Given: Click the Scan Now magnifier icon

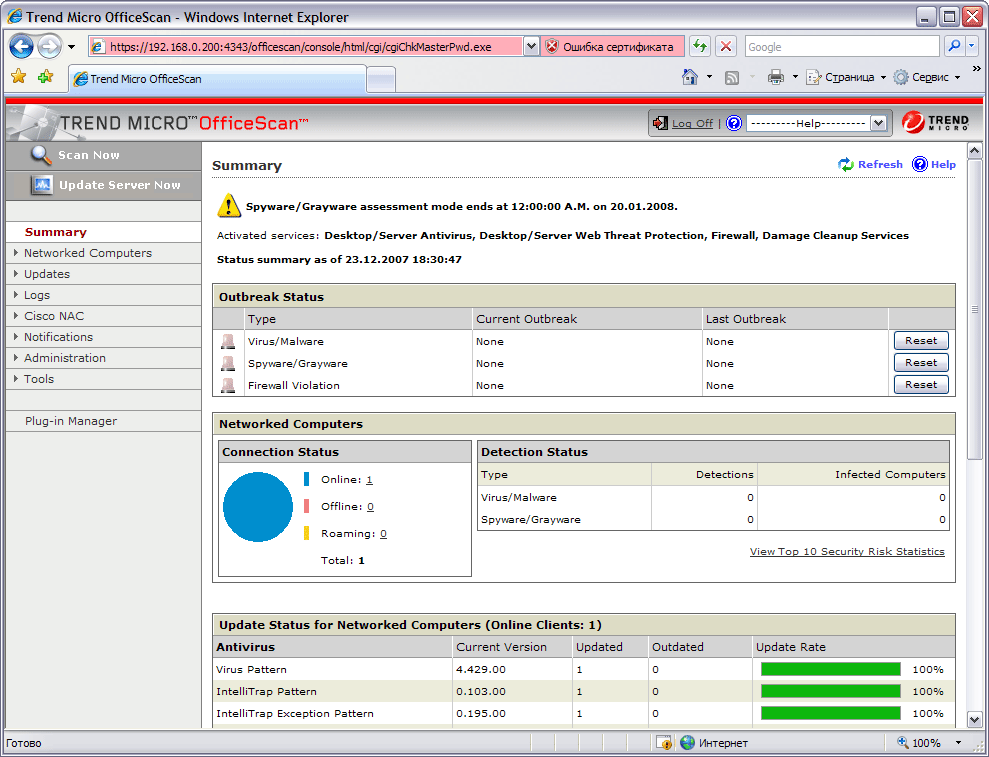Looking at the screenshot, I should pos(41,155).
